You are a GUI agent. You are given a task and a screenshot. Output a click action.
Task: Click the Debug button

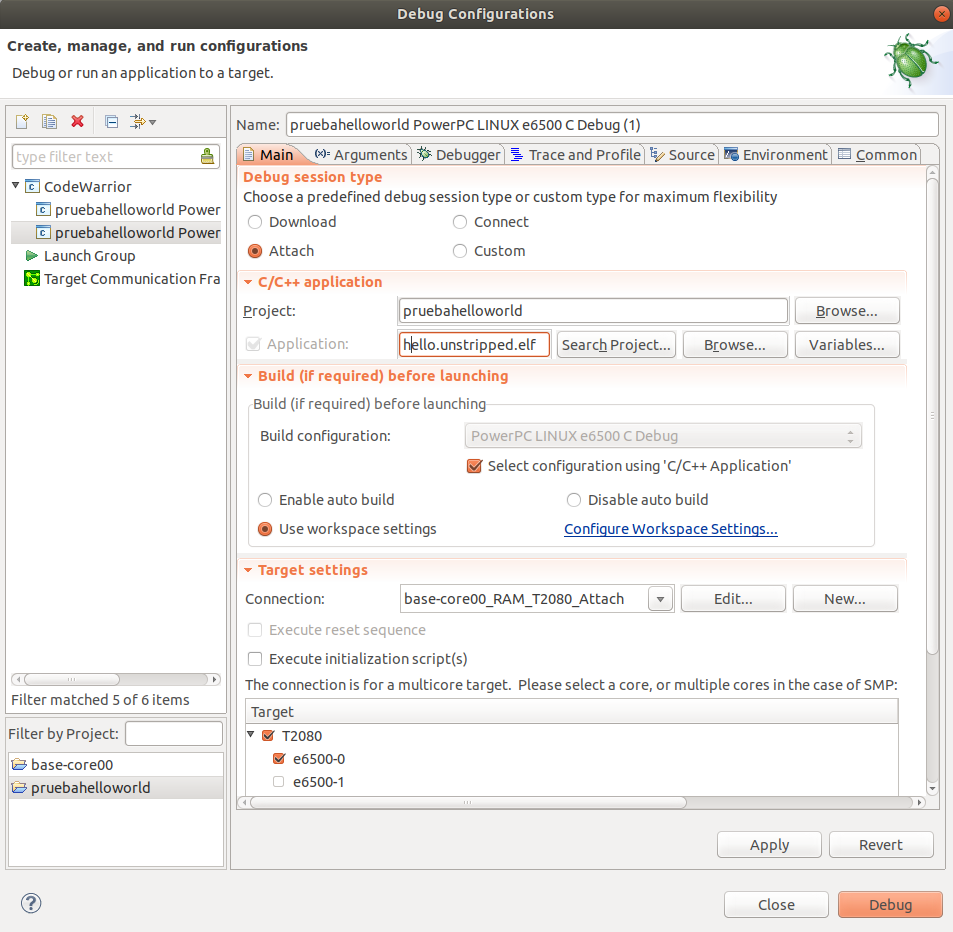pos(890,905)
